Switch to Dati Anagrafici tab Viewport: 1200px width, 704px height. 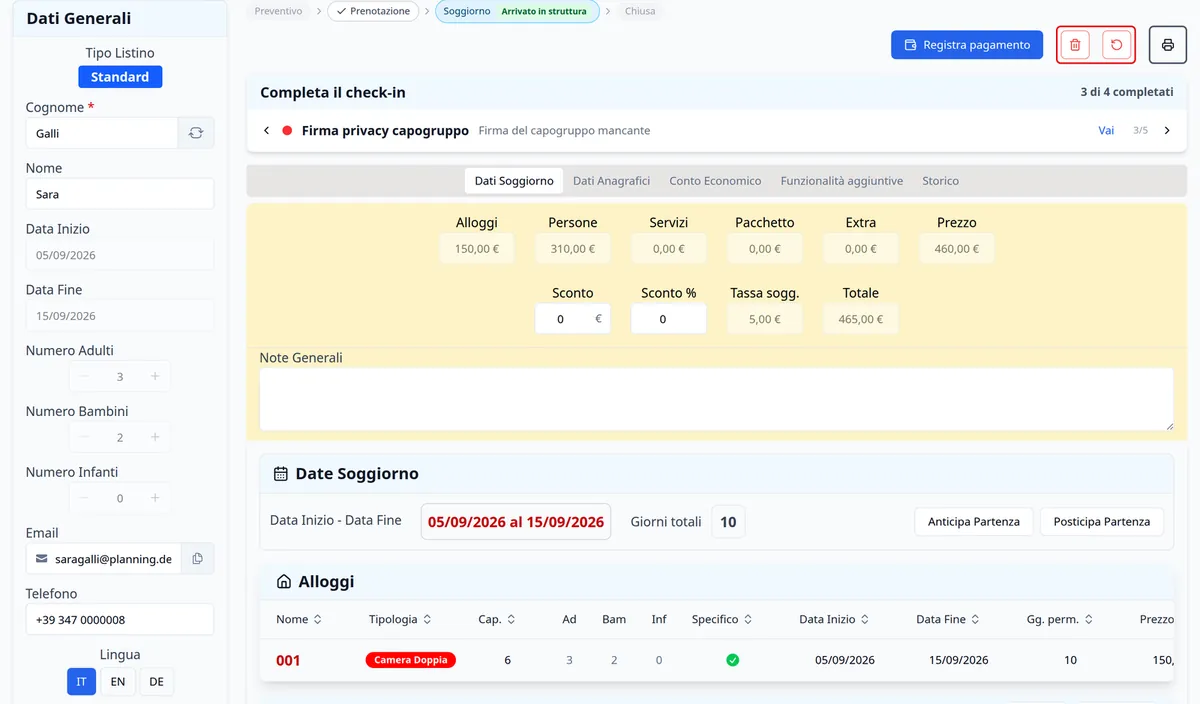coord(611,181)
